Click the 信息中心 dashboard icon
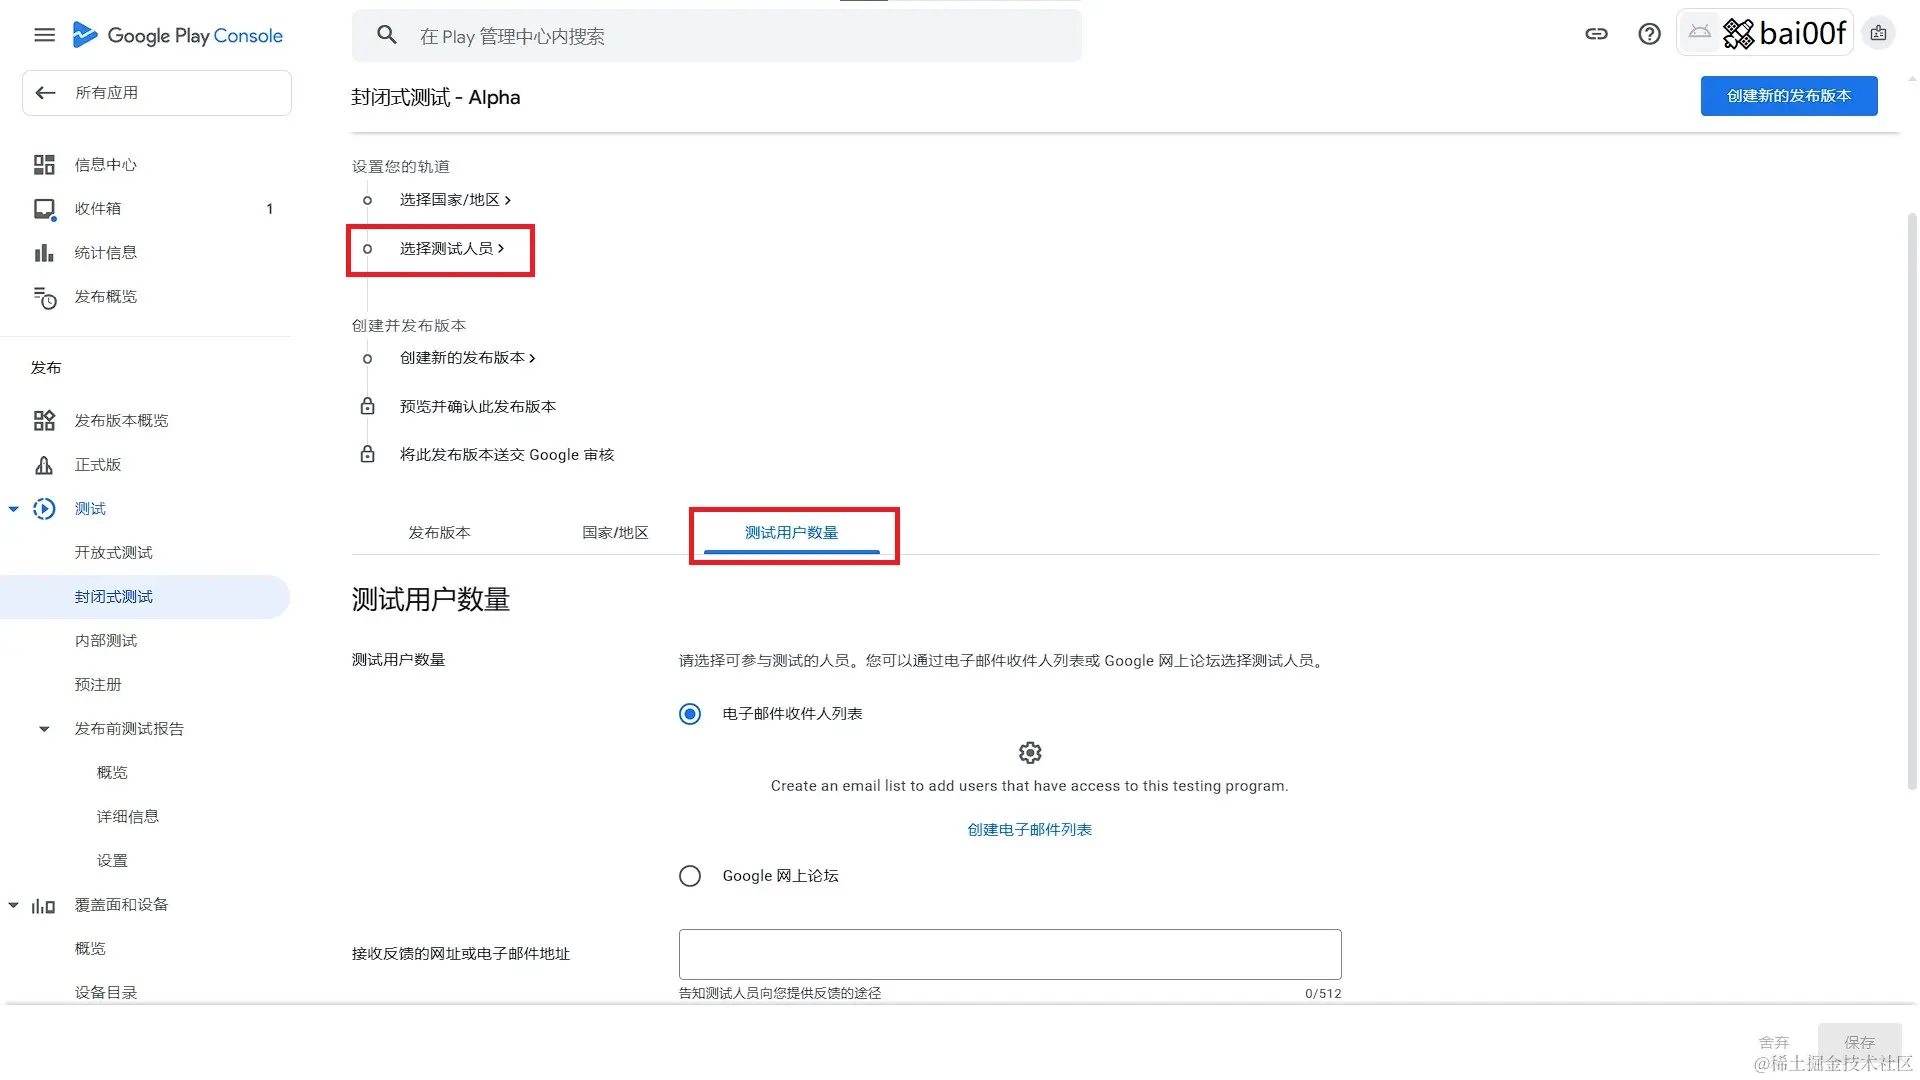Image resolution: width=1920 pixels, height=1080 pixels. coord(44,165)
